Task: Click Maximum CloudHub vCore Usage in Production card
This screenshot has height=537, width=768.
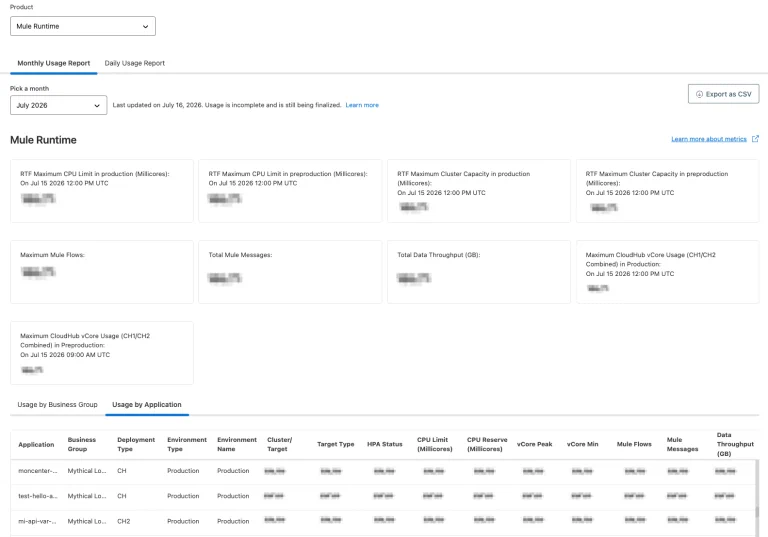Action: 668,272
